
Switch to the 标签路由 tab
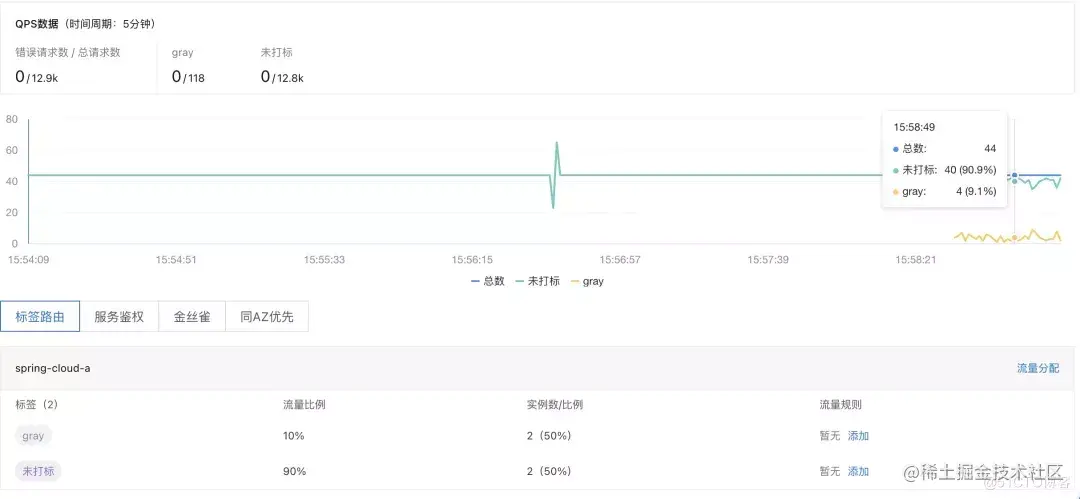[x=40, y=317]
